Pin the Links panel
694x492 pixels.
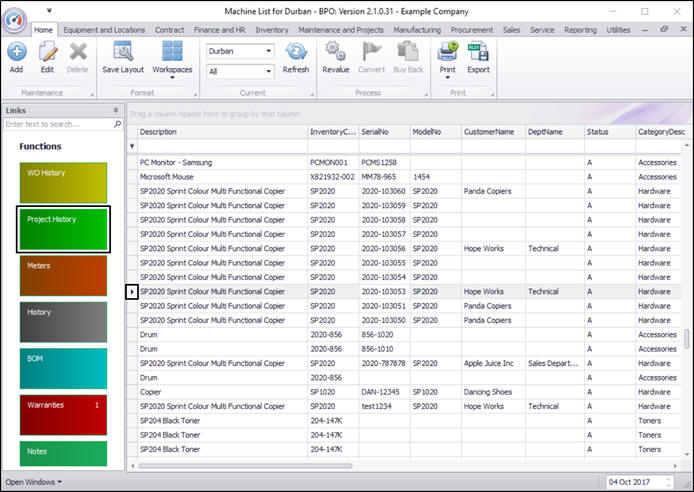116,110
